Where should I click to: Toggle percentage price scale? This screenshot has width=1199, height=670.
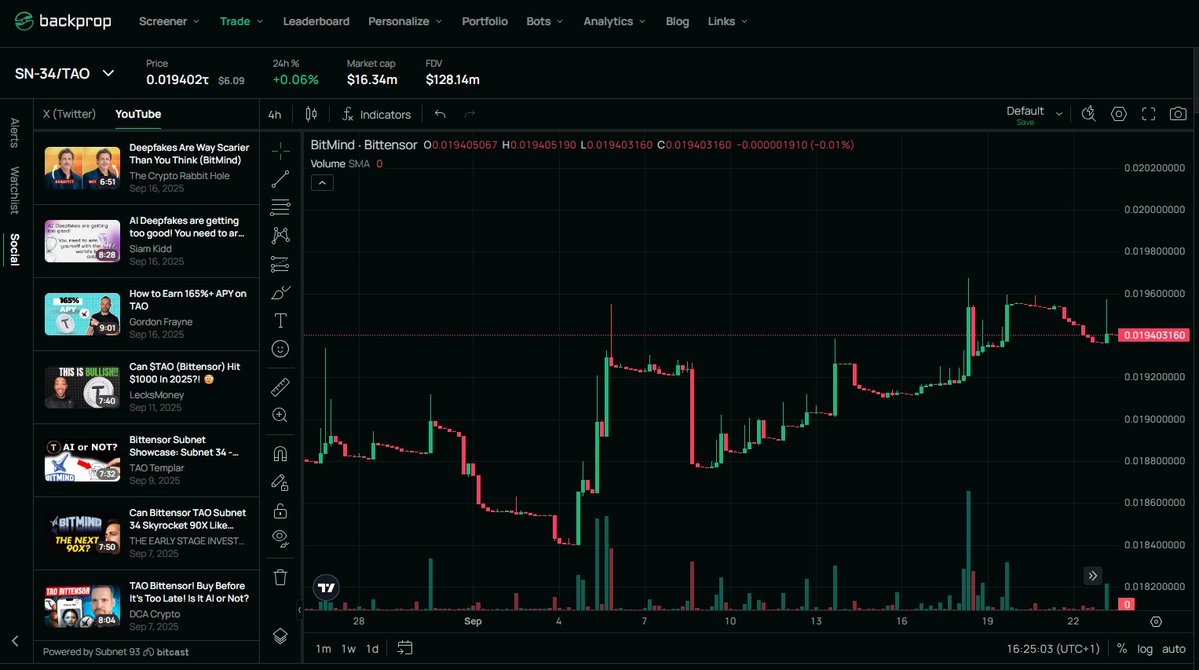tap(1122, 649)
